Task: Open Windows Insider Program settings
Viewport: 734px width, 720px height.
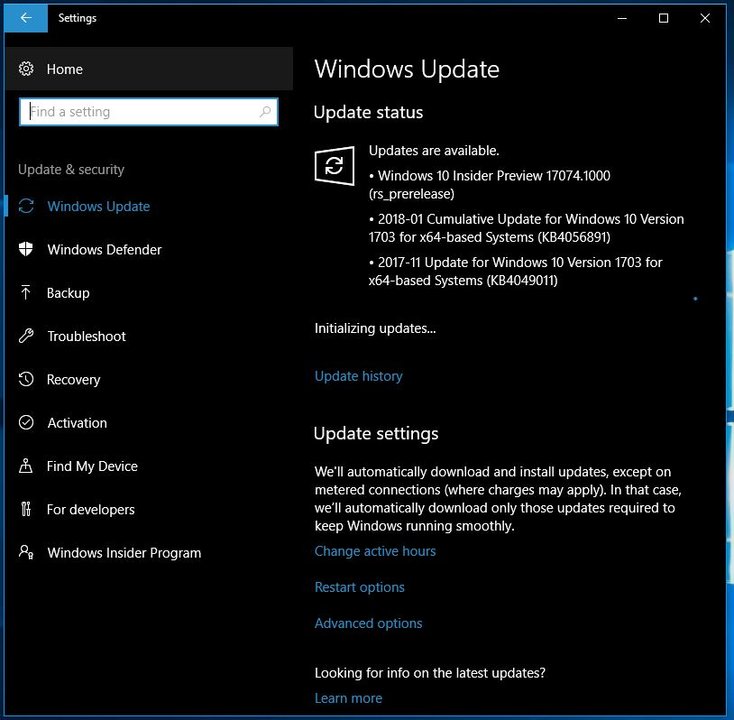Action: (x=149, y=552)
